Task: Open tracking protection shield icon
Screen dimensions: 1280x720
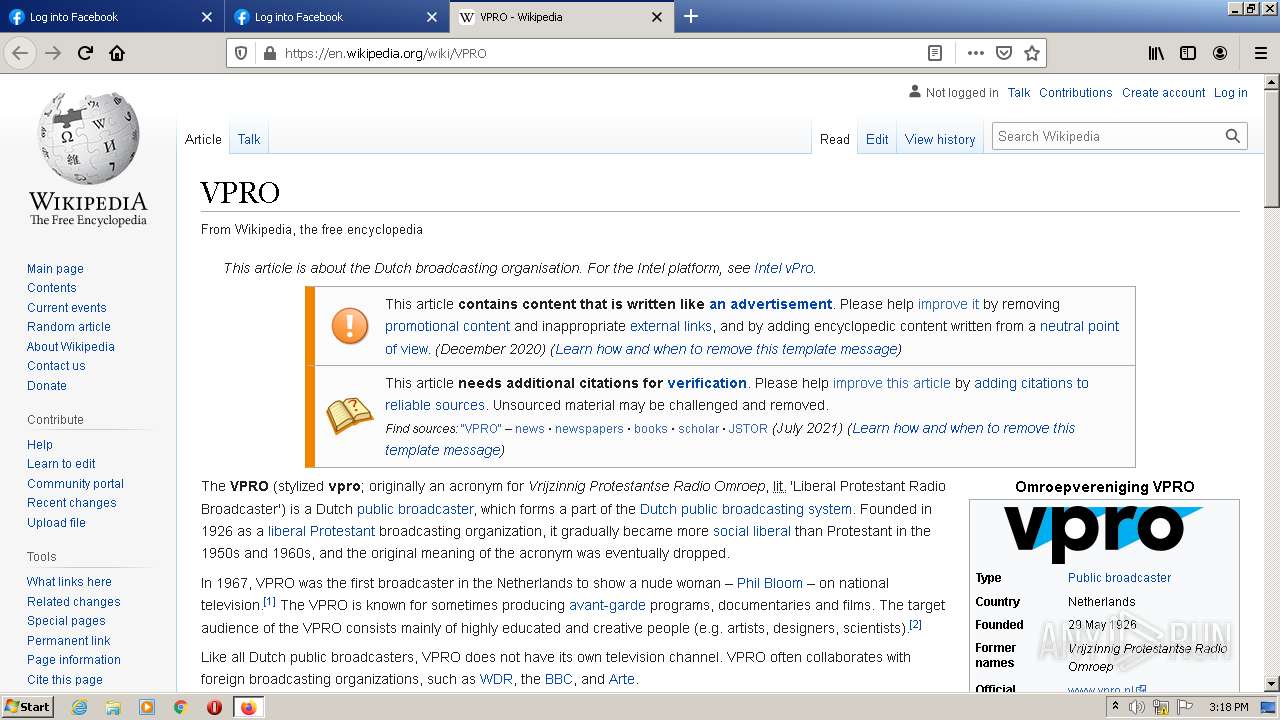Action: tap(241, 53)
